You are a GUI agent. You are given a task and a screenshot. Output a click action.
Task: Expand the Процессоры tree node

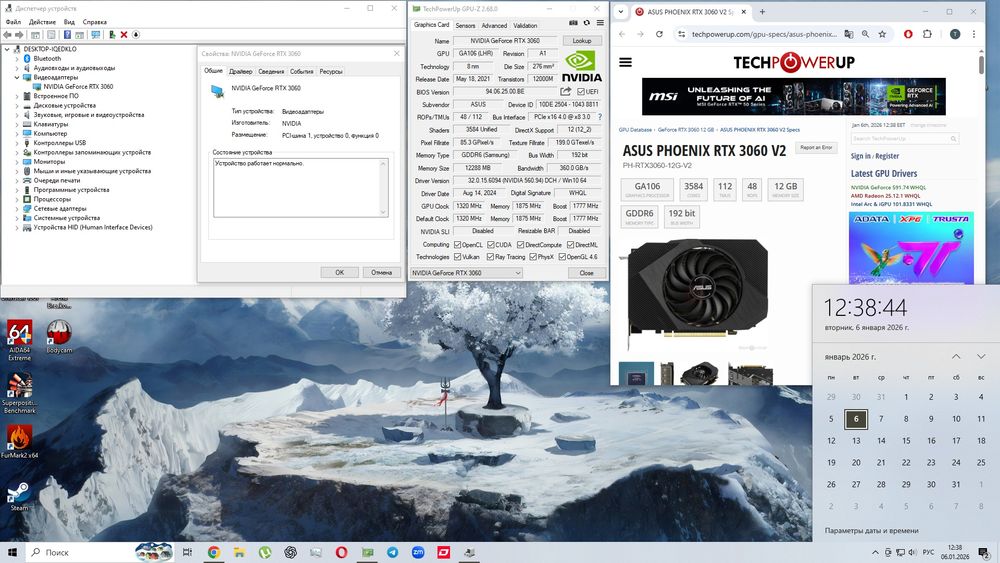[17, 199]
